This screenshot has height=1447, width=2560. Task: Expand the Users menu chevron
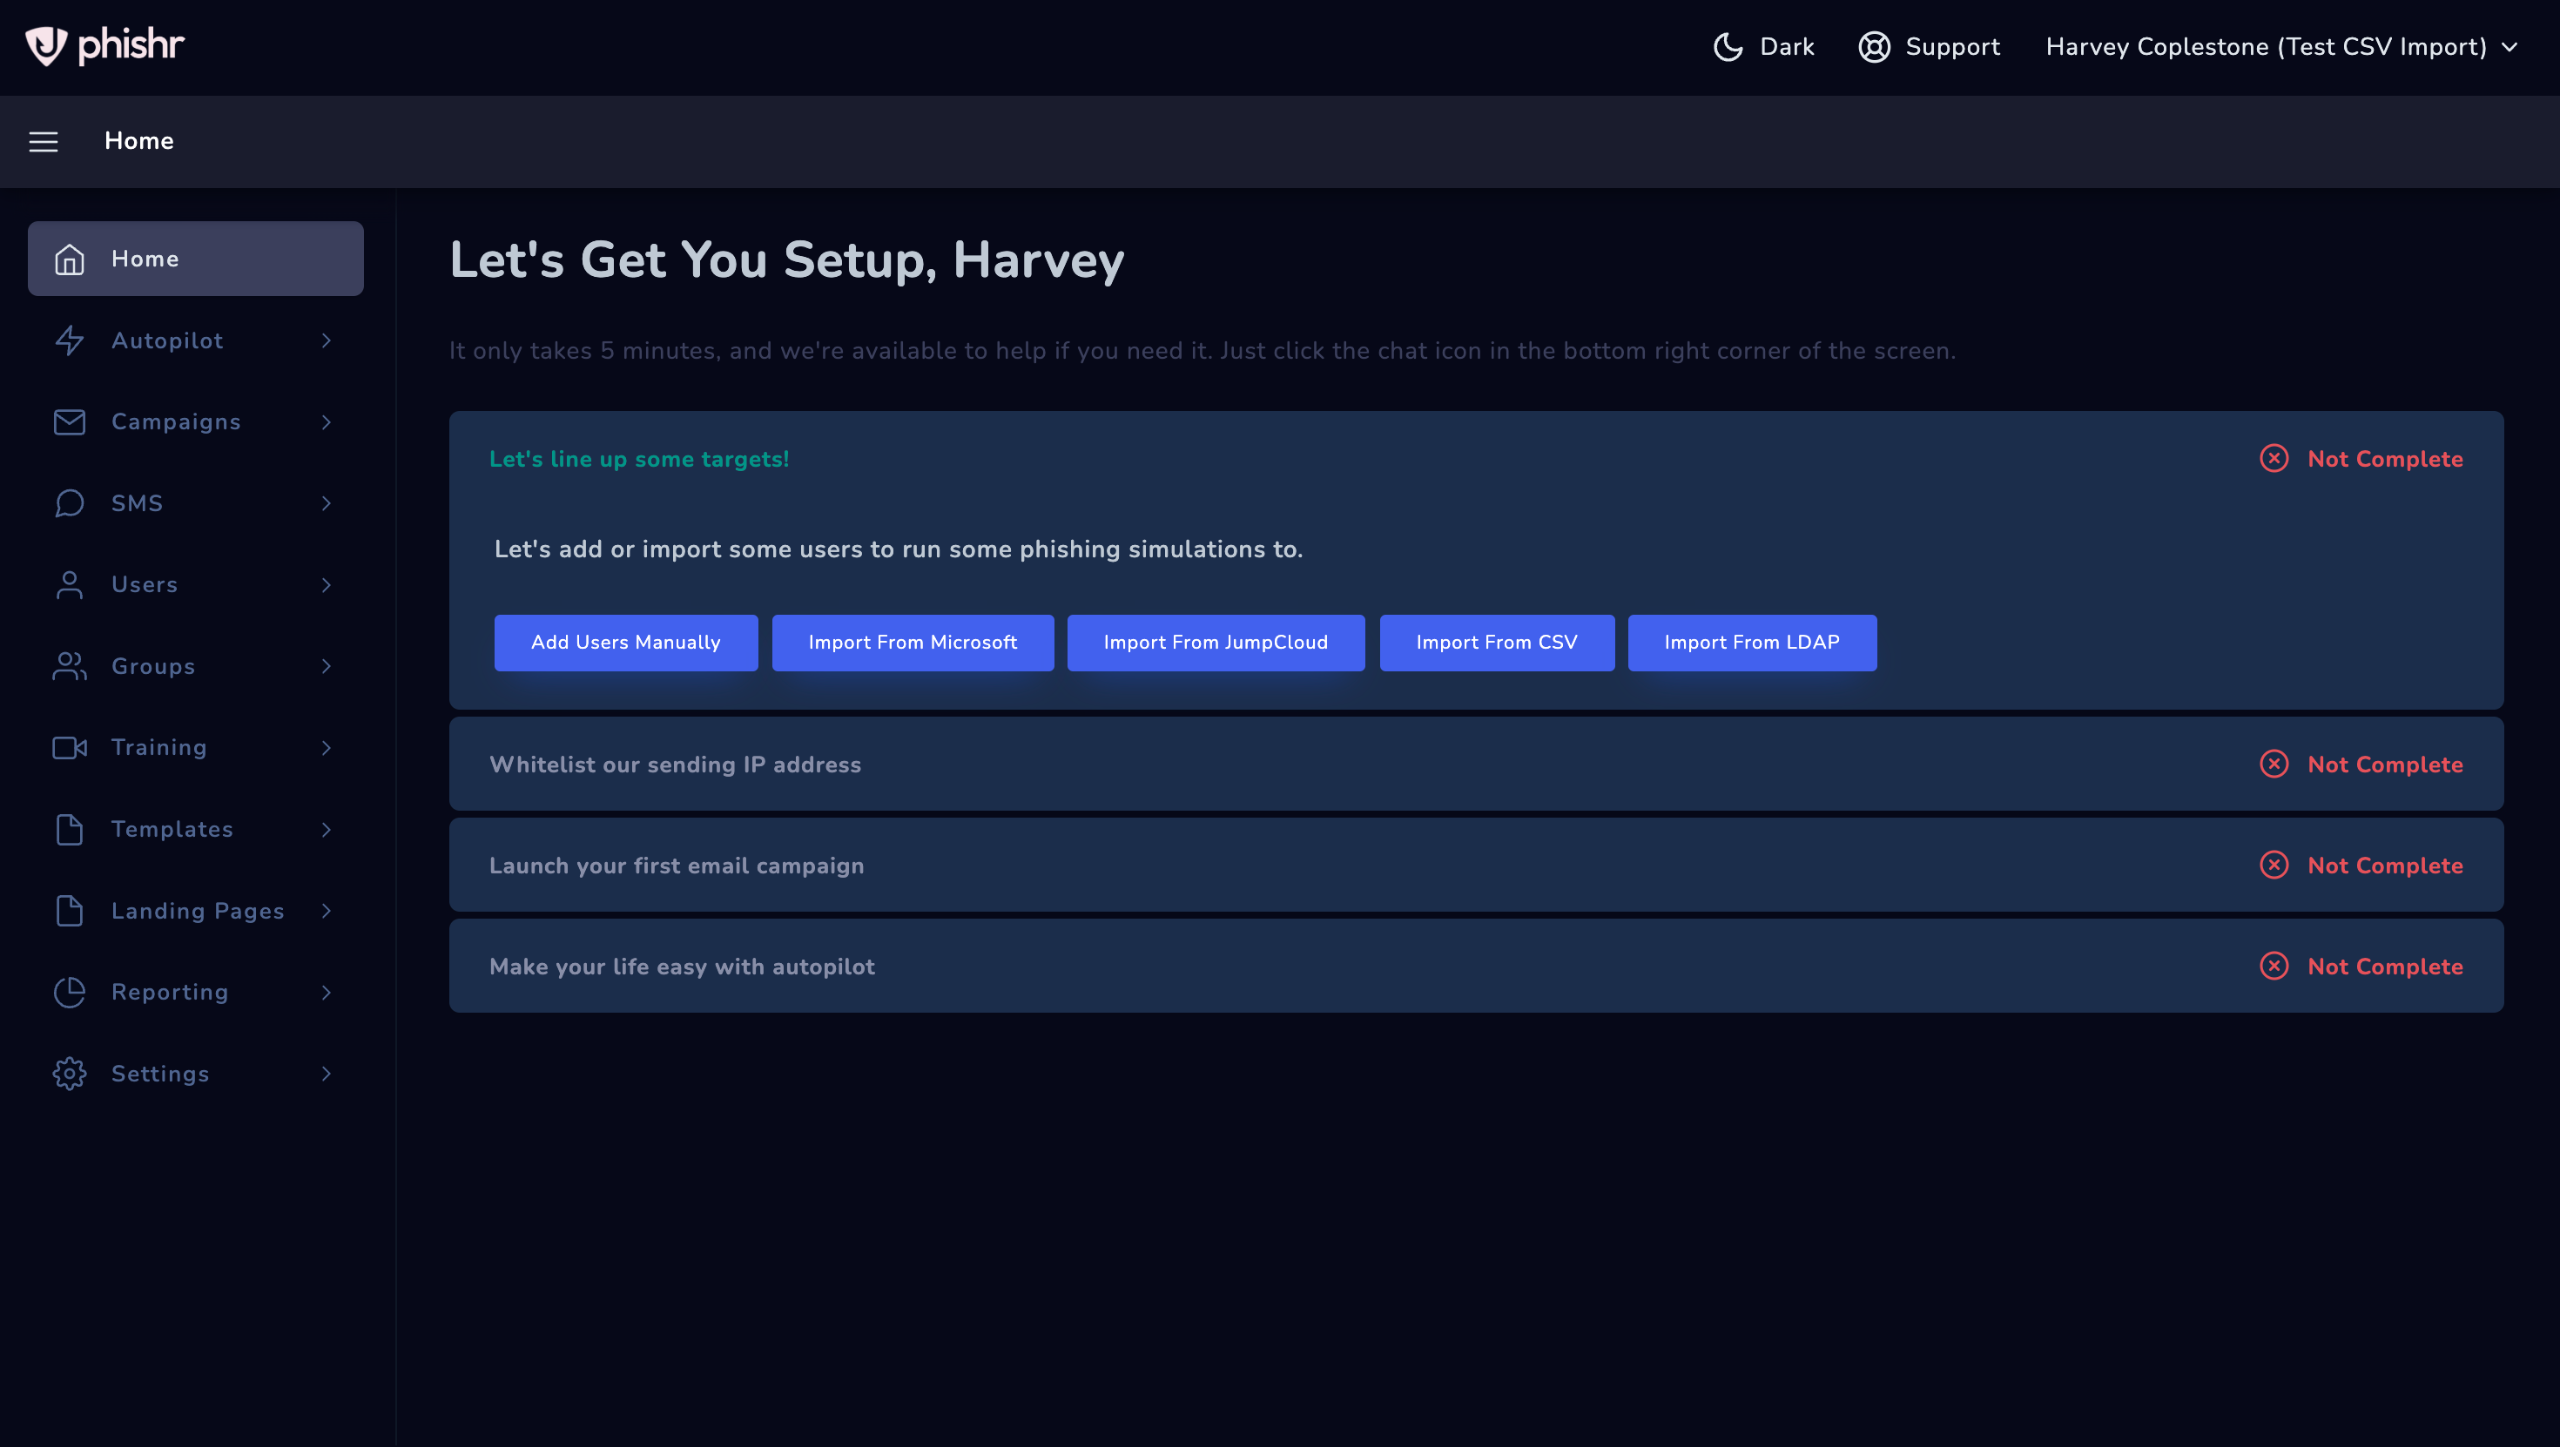326,585
